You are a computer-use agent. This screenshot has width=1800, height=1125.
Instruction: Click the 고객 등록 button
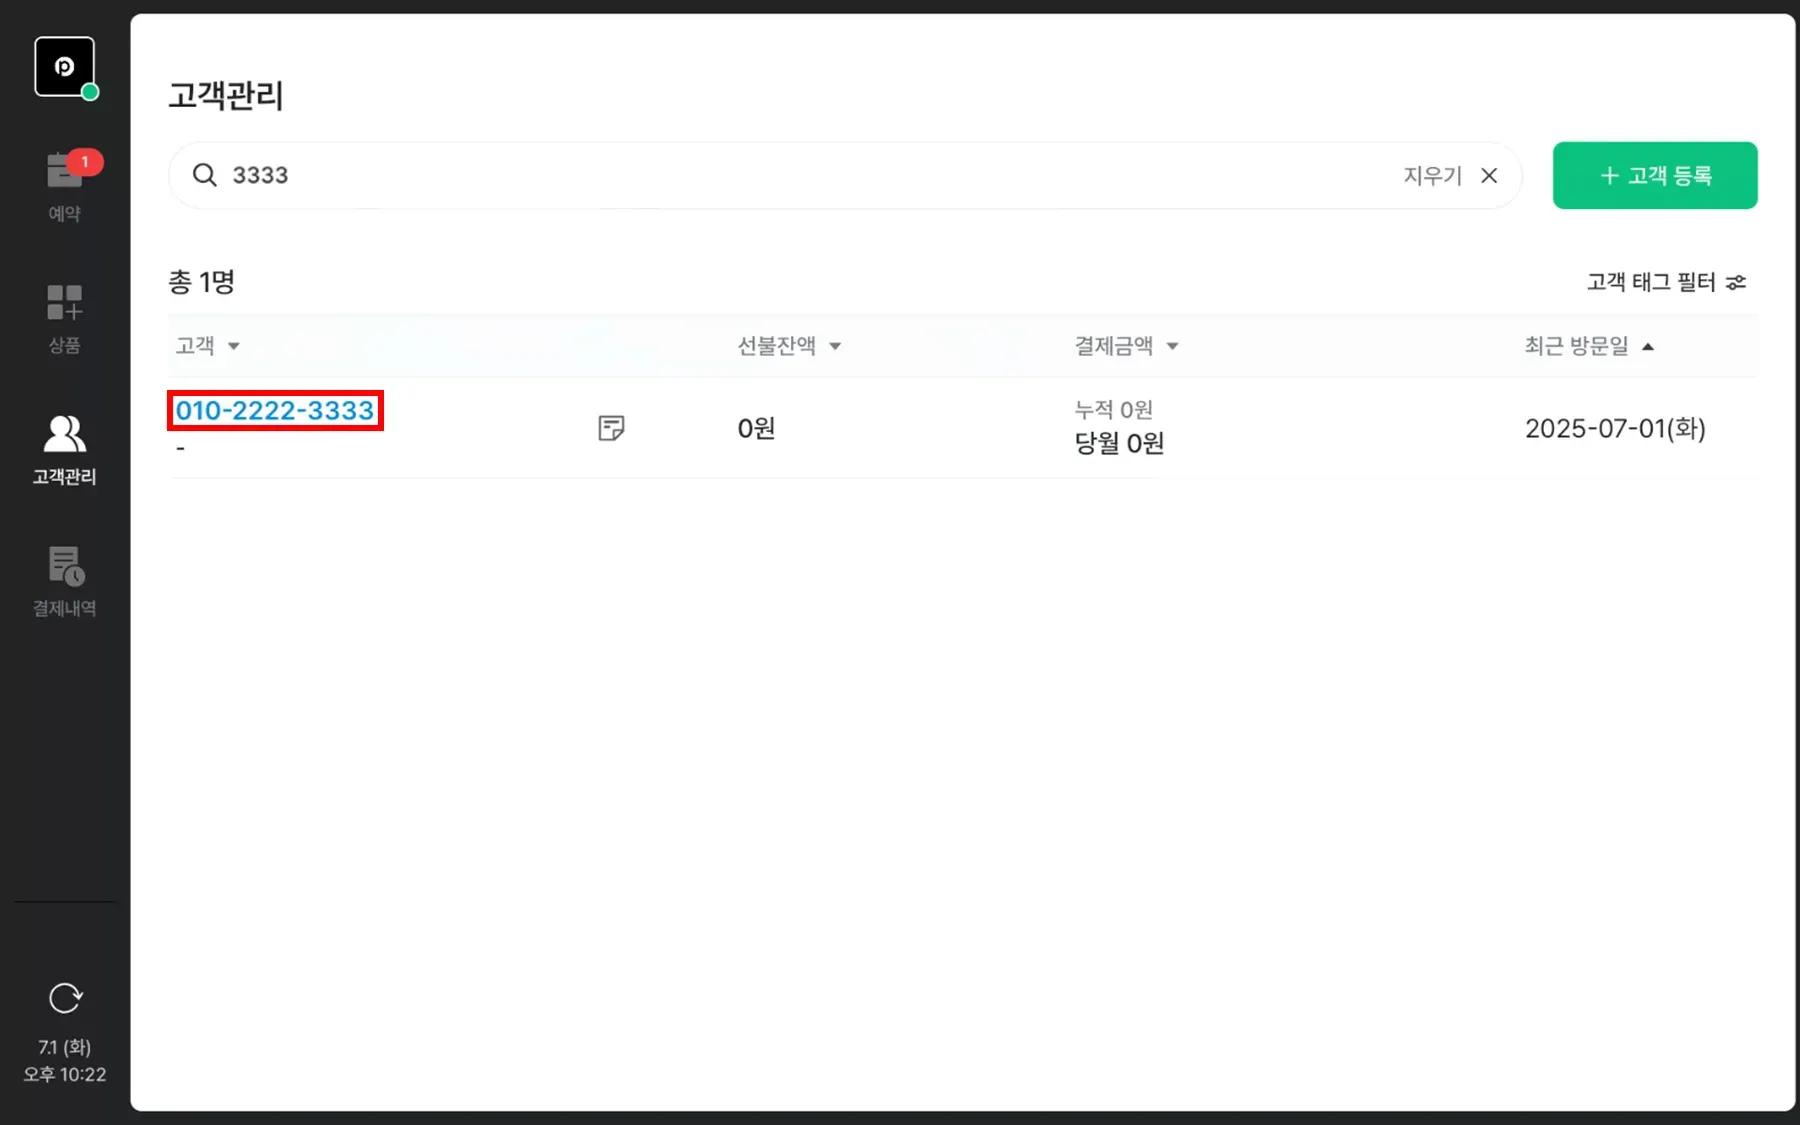point(1655,175)
